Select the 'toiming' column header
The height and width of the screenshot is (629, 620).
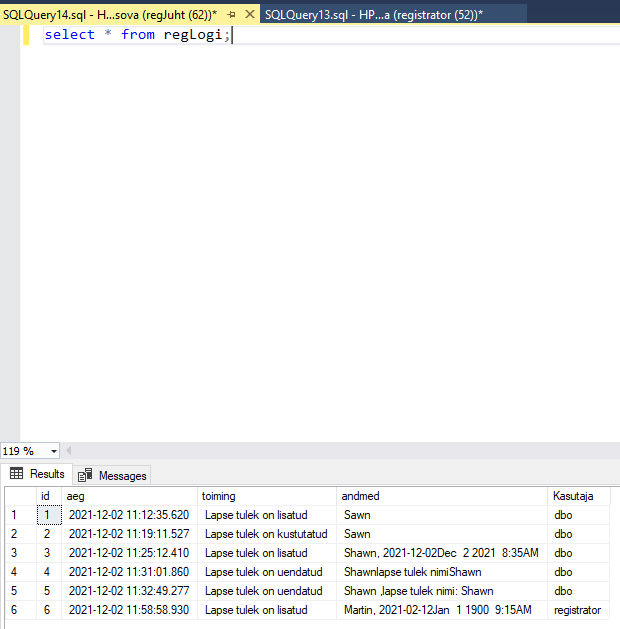point(266,496)
